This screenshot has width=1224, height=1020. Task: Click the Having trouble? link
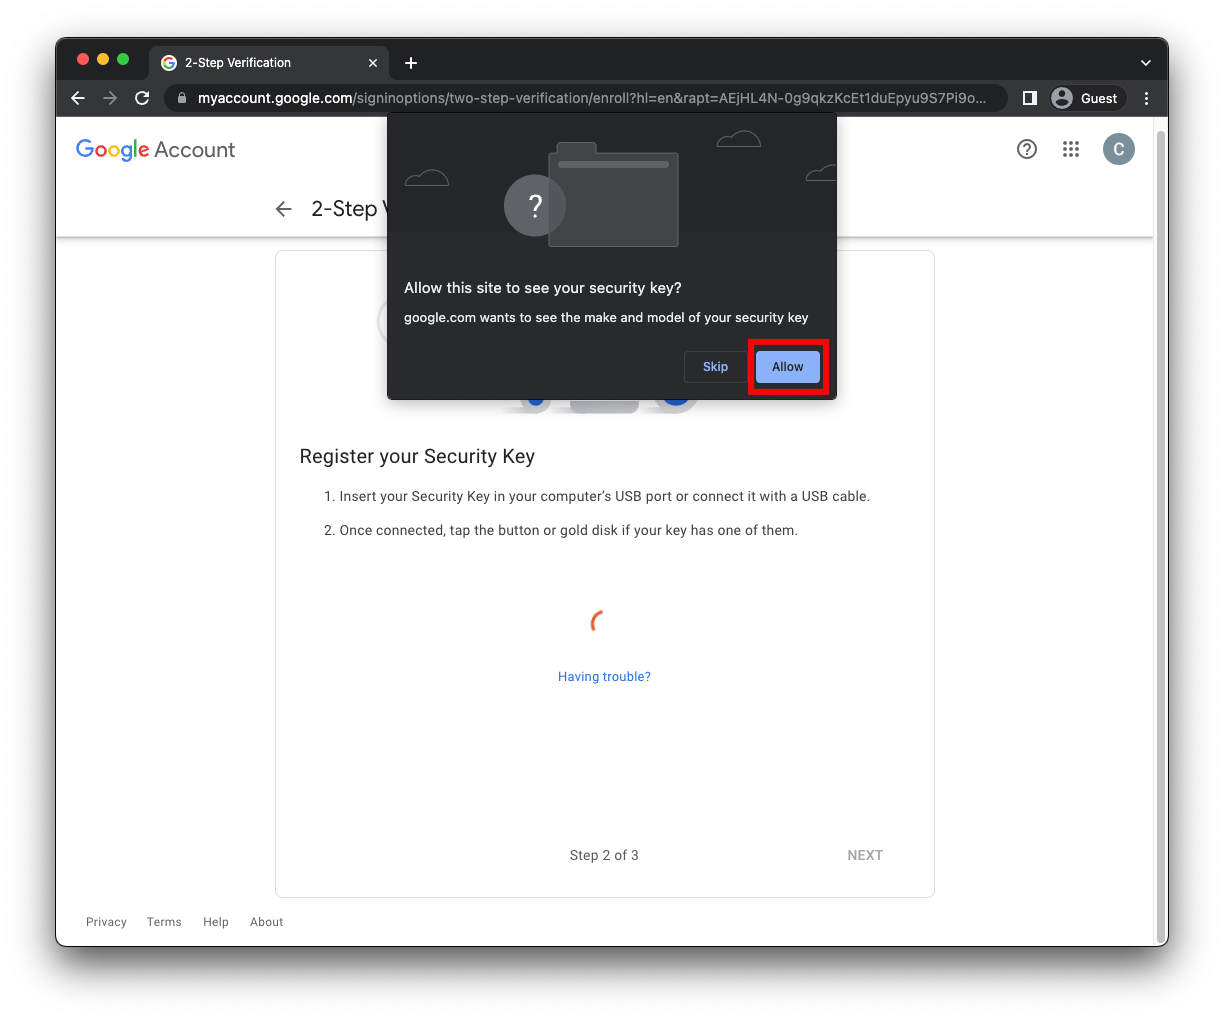point(604,677)
